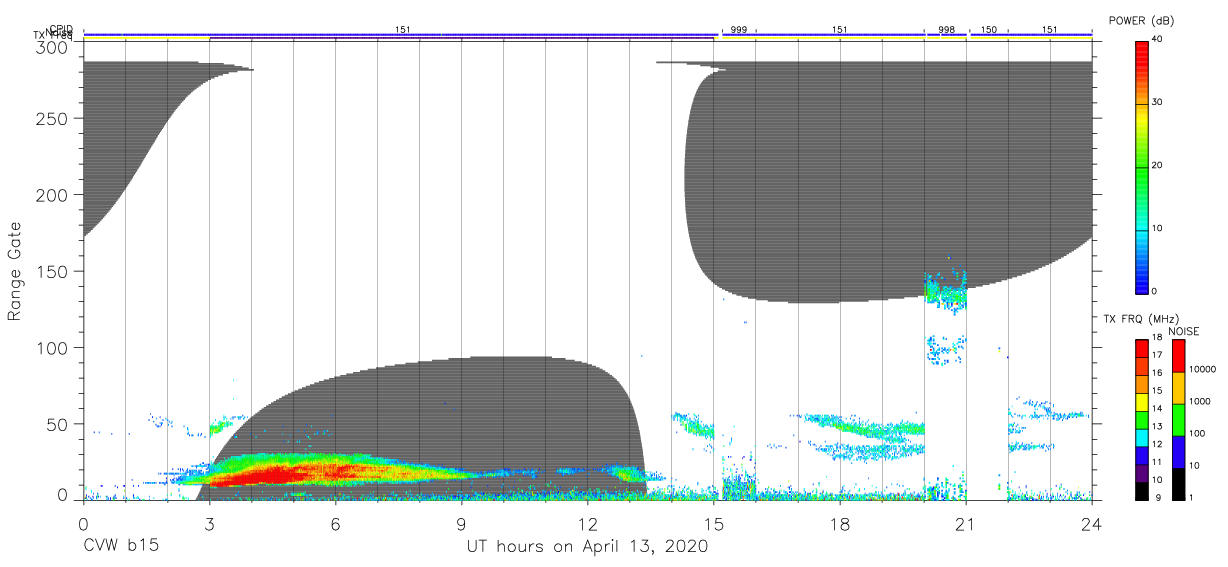Screen dimensions: 1228x567
Task: Click the "21" tick on the UT hours axis
Action: pyautogui.click(x=965, y=523)
